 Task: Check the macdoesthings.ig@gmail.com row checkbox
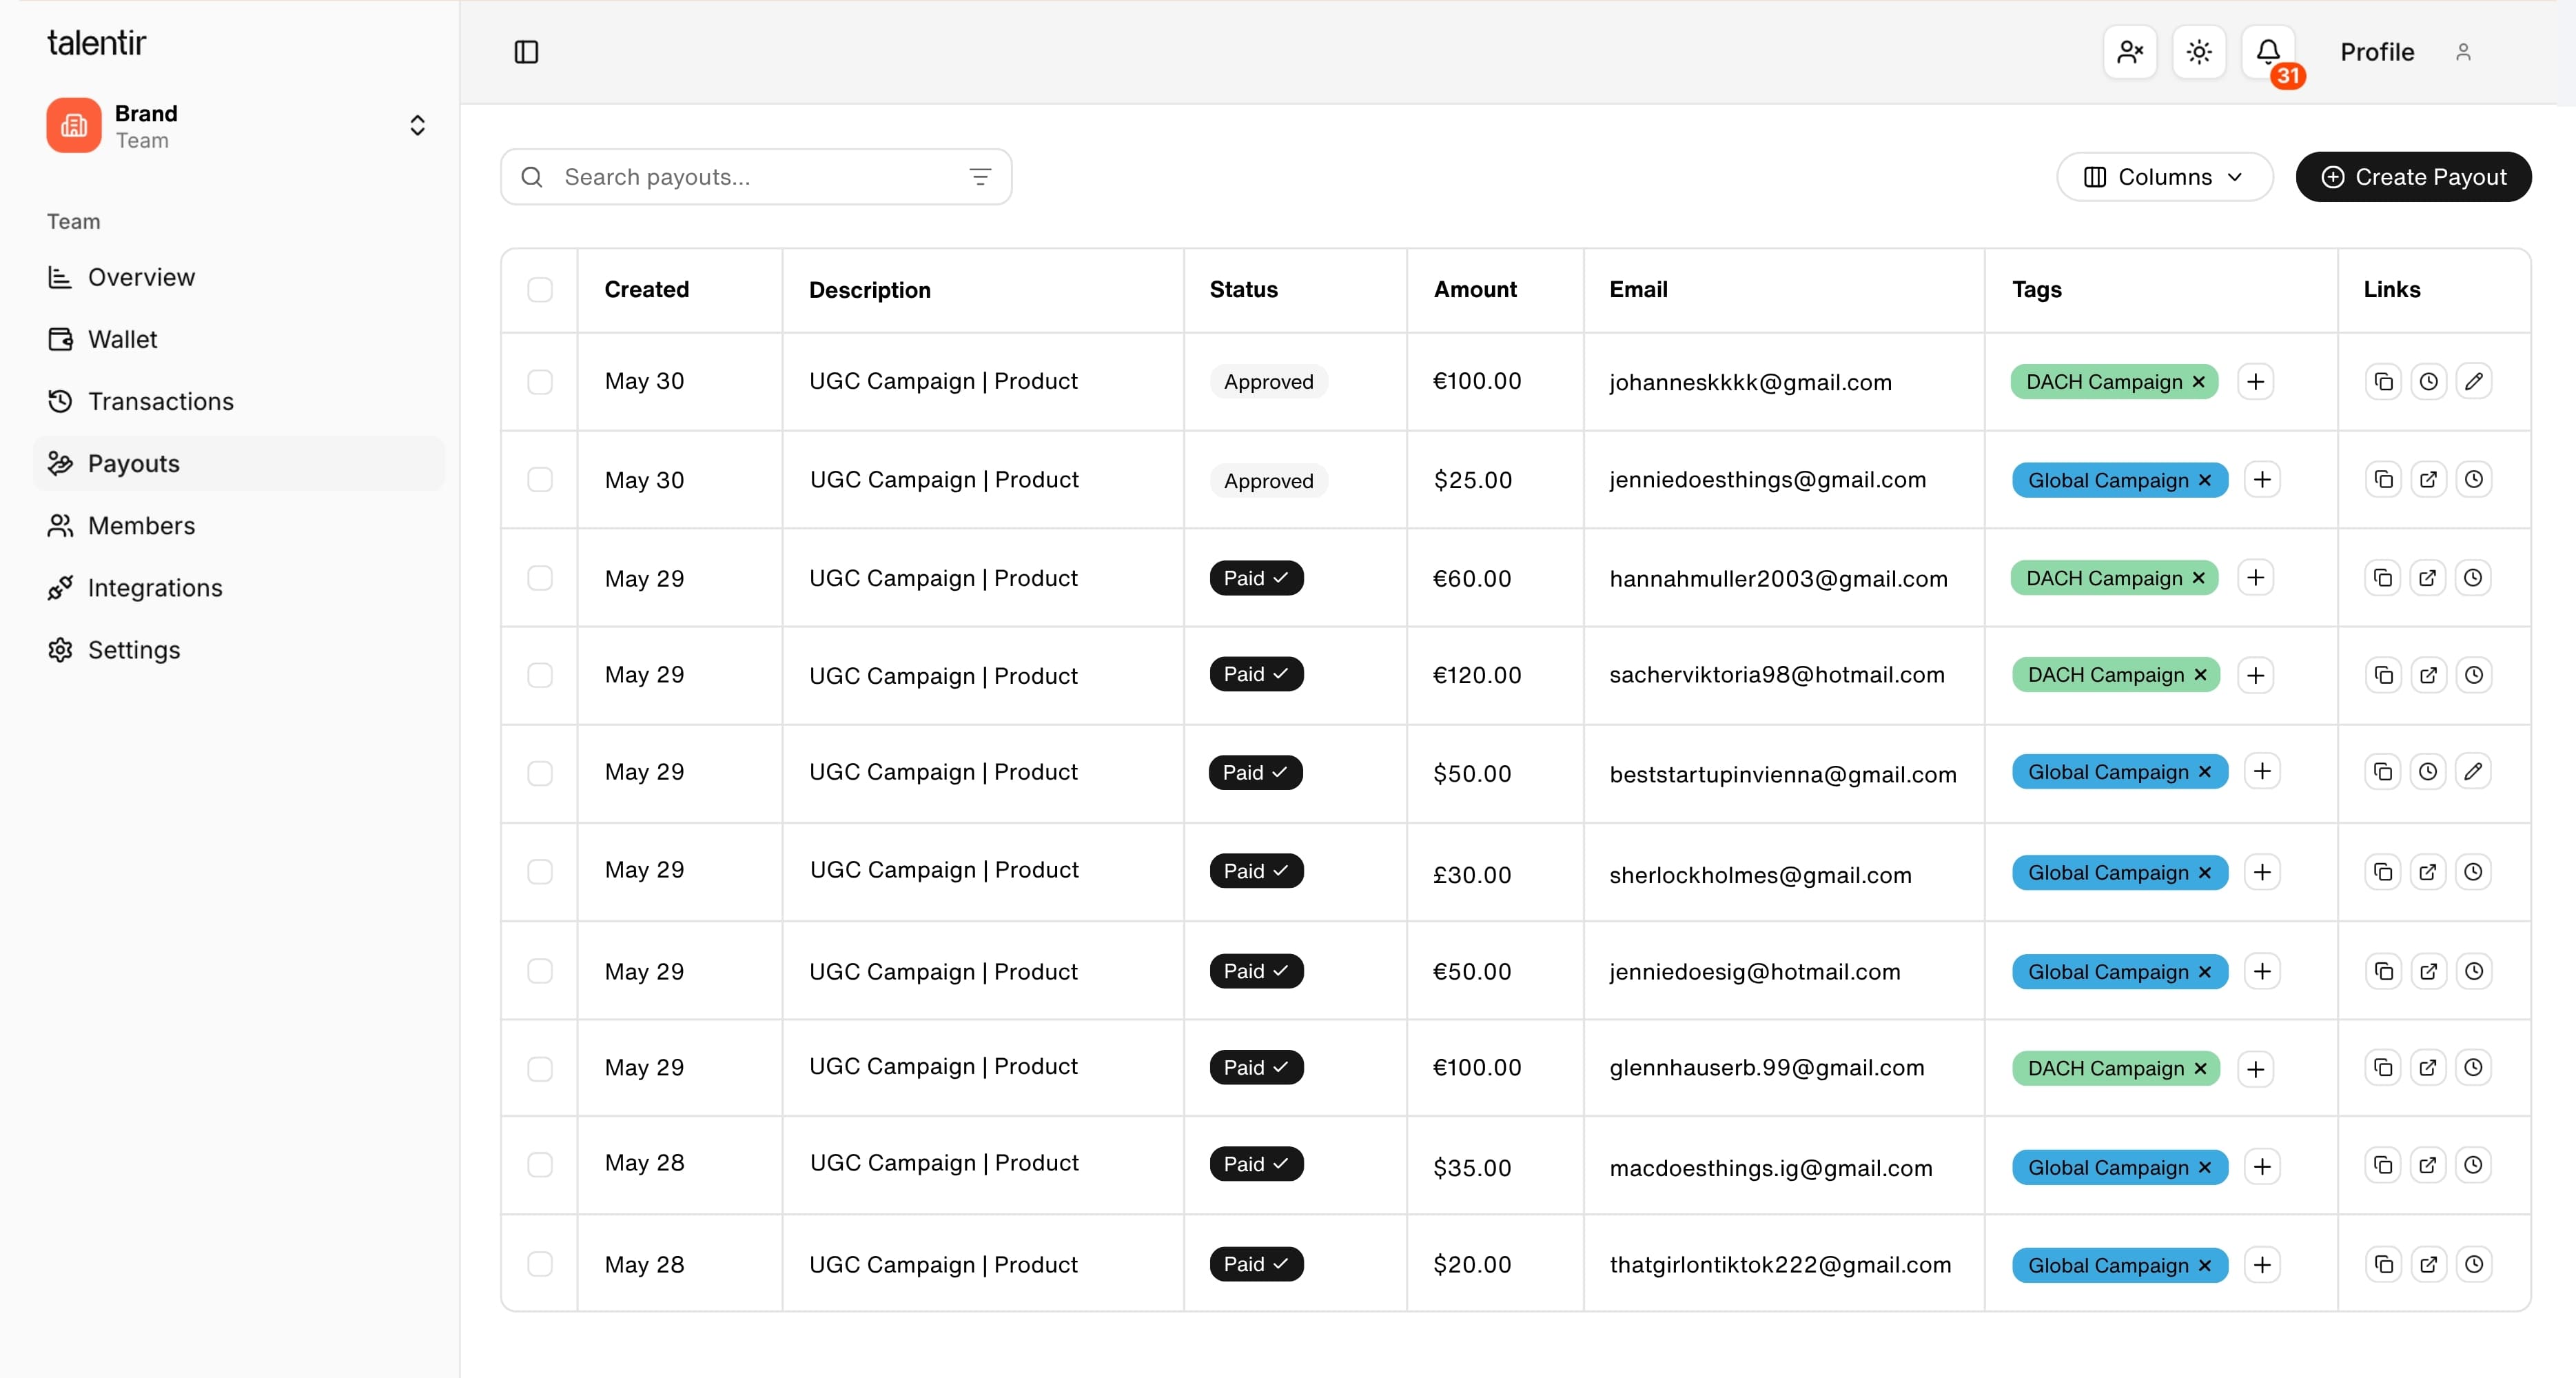(540, 1165)
